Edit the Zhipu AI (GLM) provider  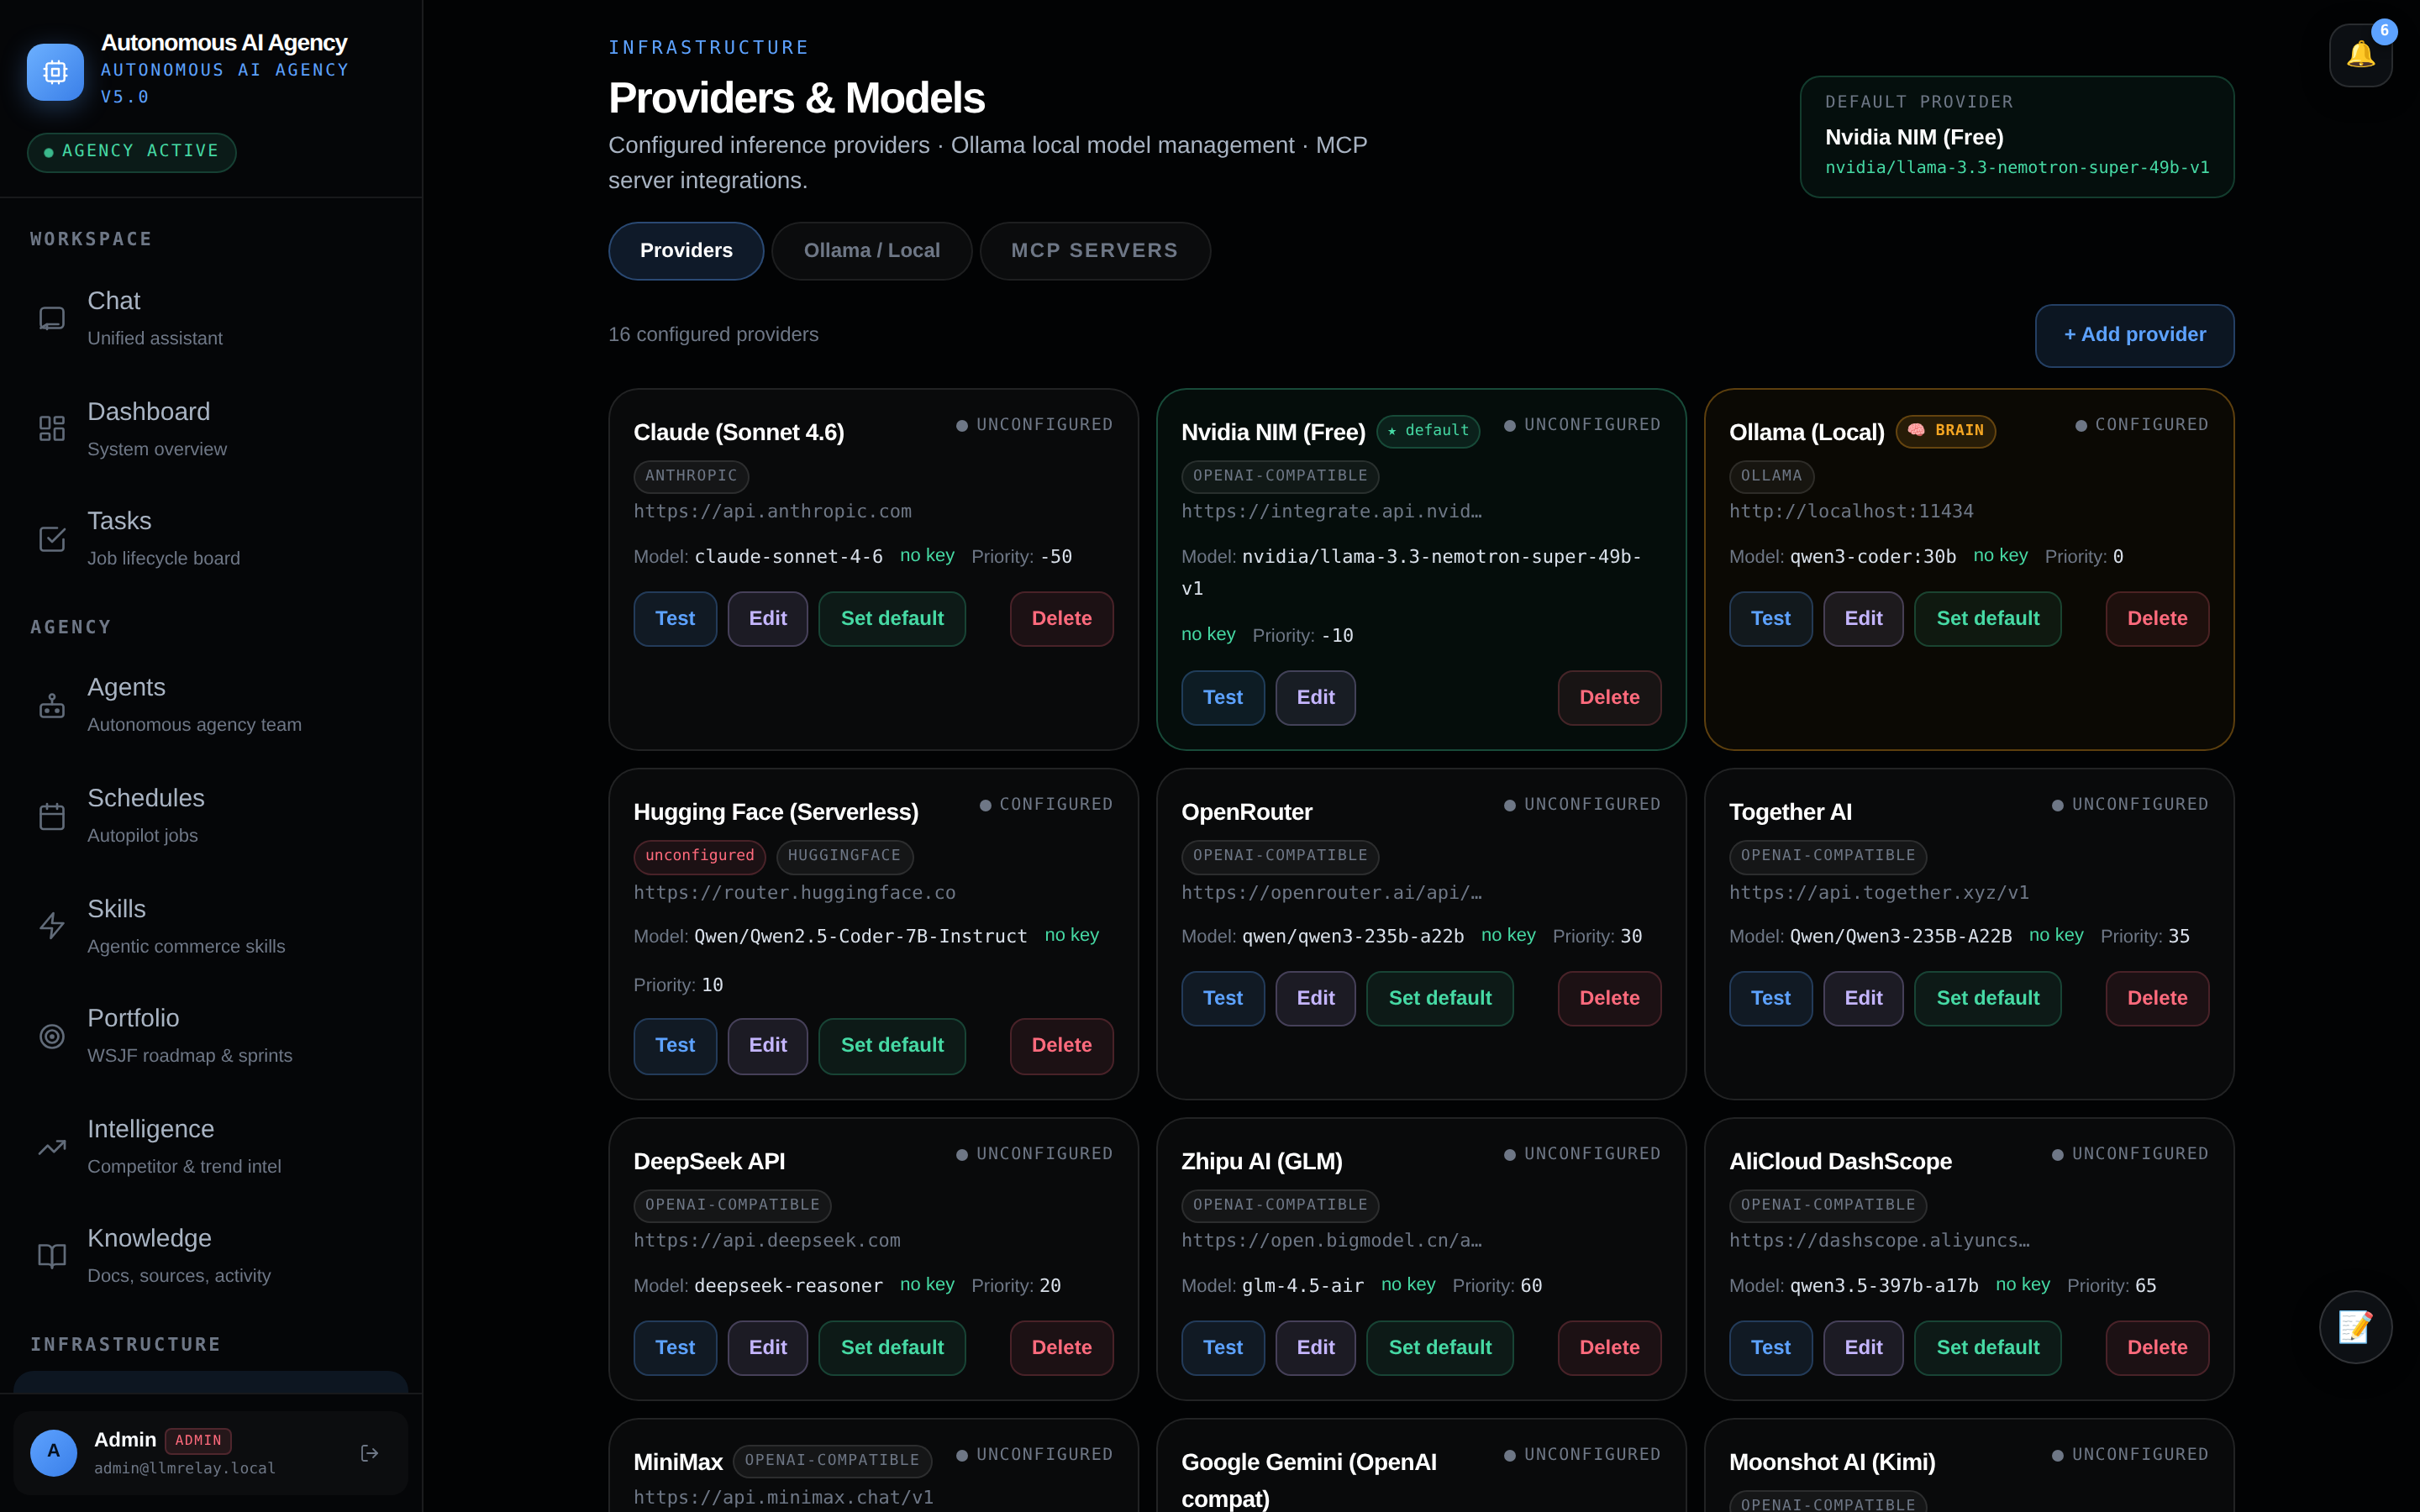click(1315, 1348)
